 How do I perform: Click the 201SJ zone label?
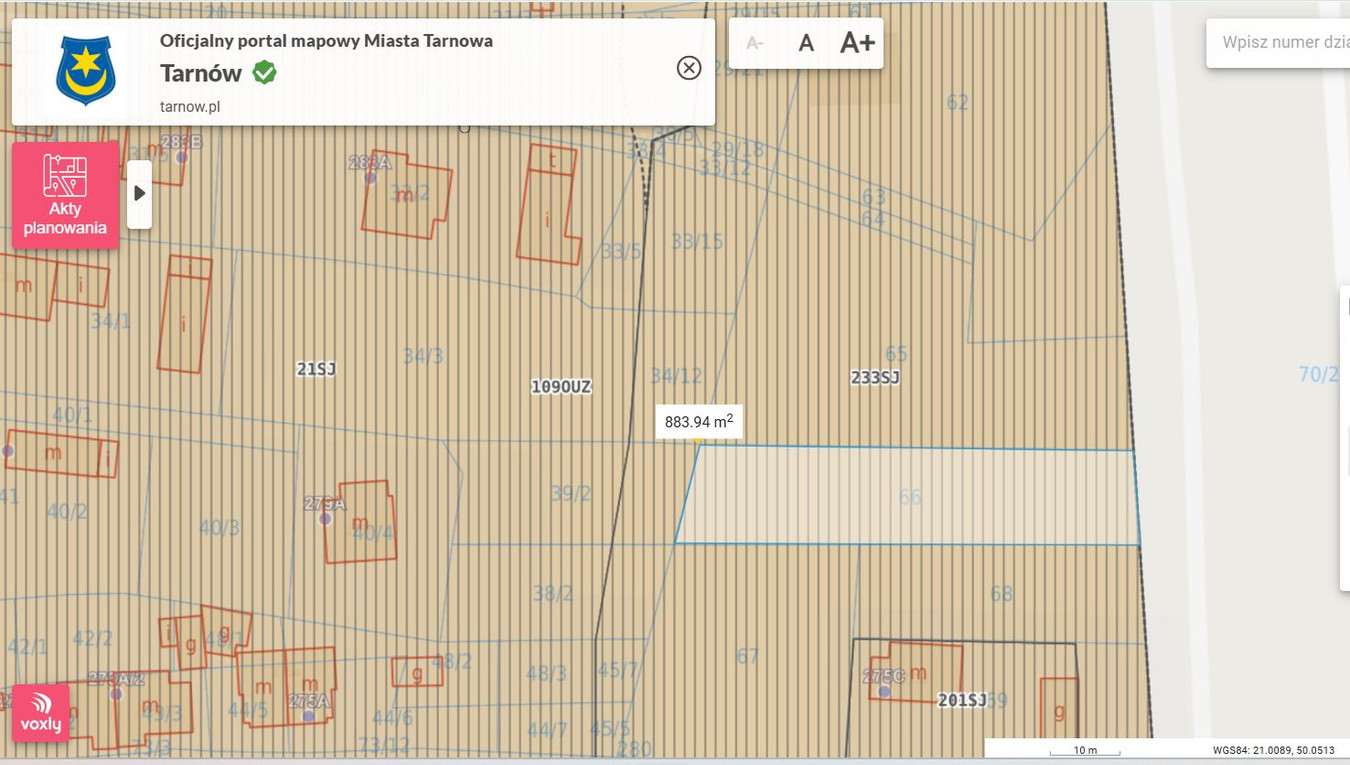[x=962, y=700]
